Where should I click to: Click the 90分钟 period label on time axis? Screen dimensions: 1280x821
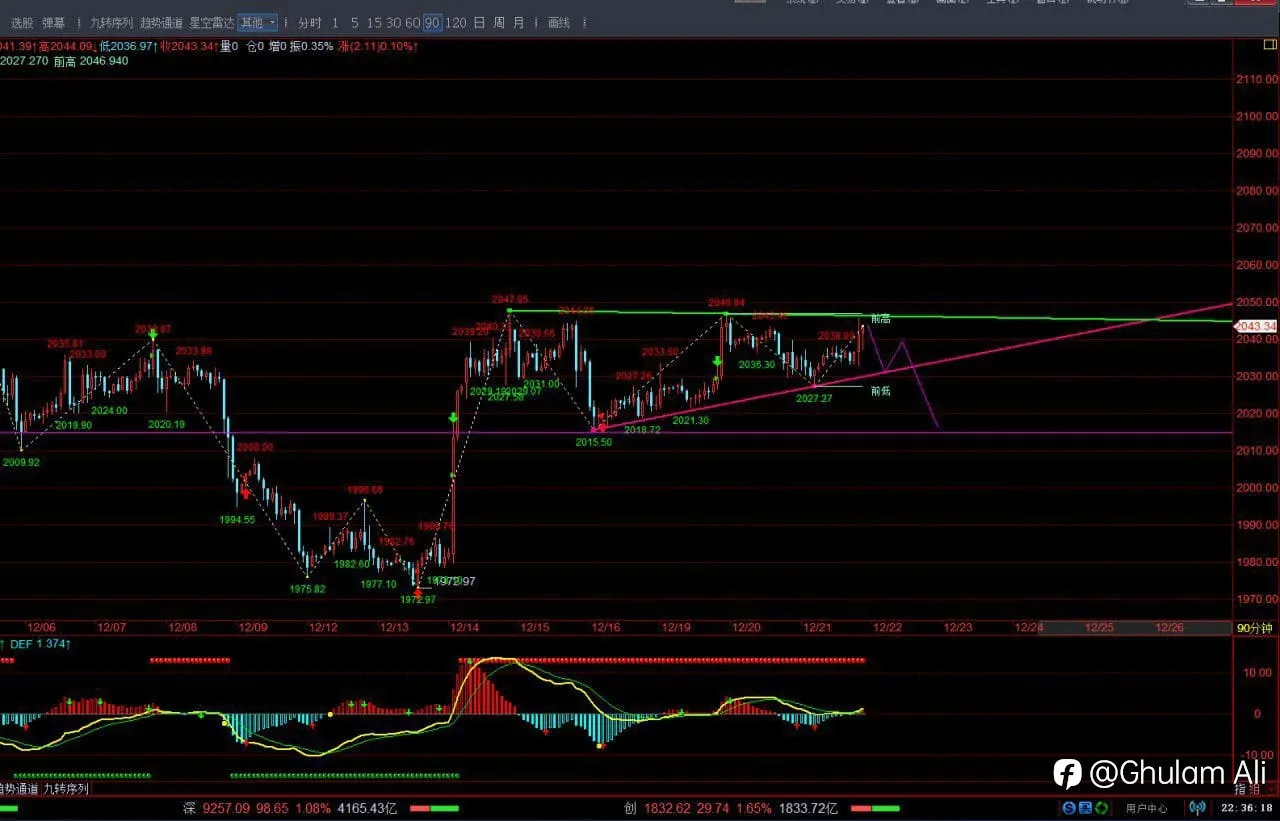click(x=1254, y=628)
